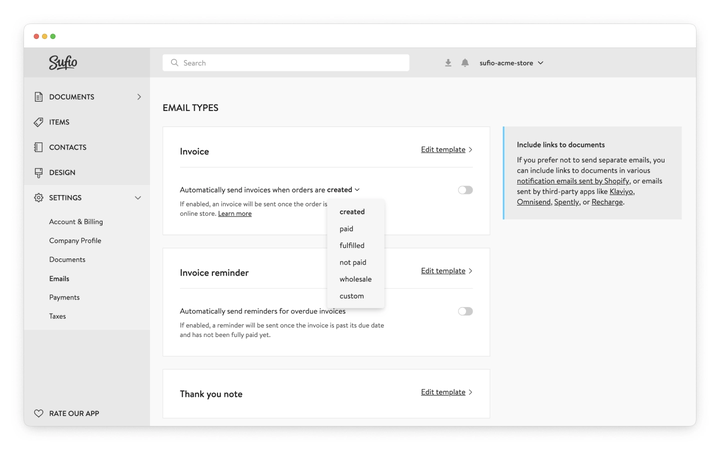The image size is (720, 450).
Task: Click 'Include links to documents' heading
Action: (561, 145)
